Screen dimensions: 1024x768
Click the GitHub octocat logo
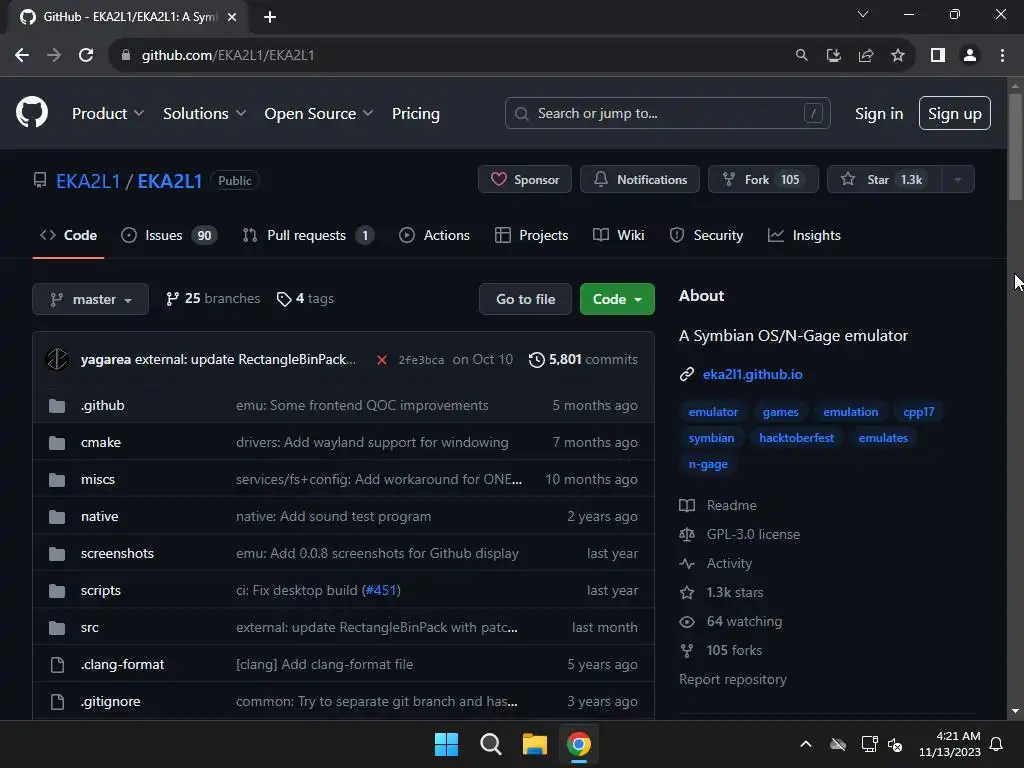point(31,112)
